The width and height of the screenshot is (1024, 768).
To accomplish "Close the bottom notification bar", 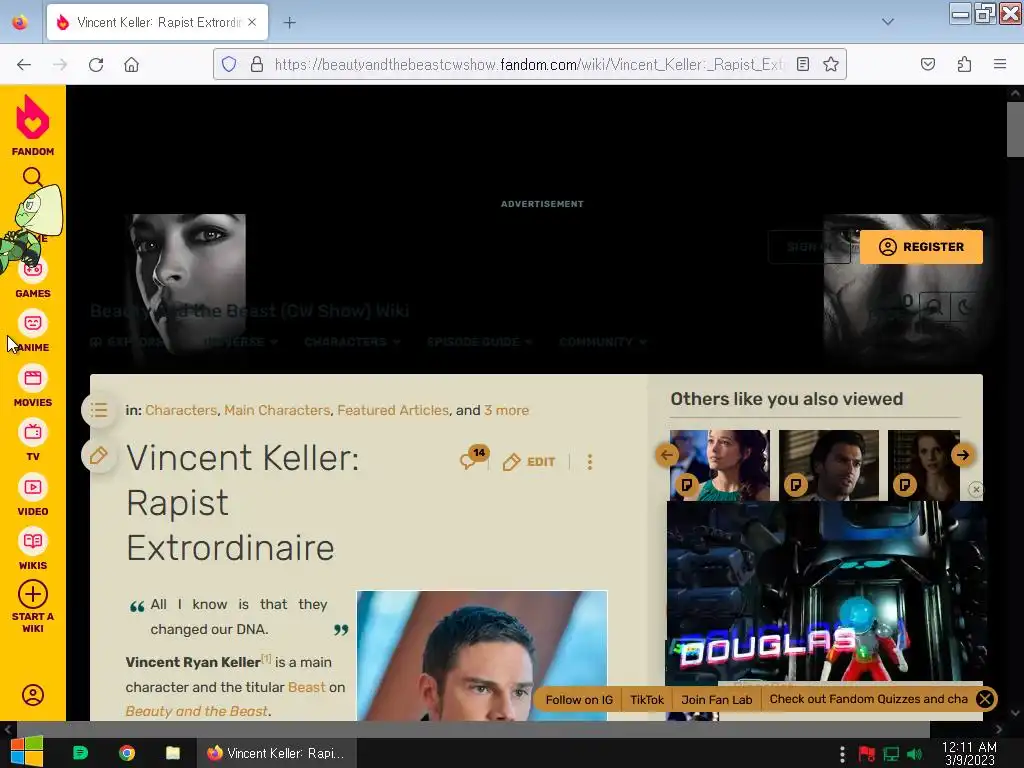I will click(x=985, y=699).
